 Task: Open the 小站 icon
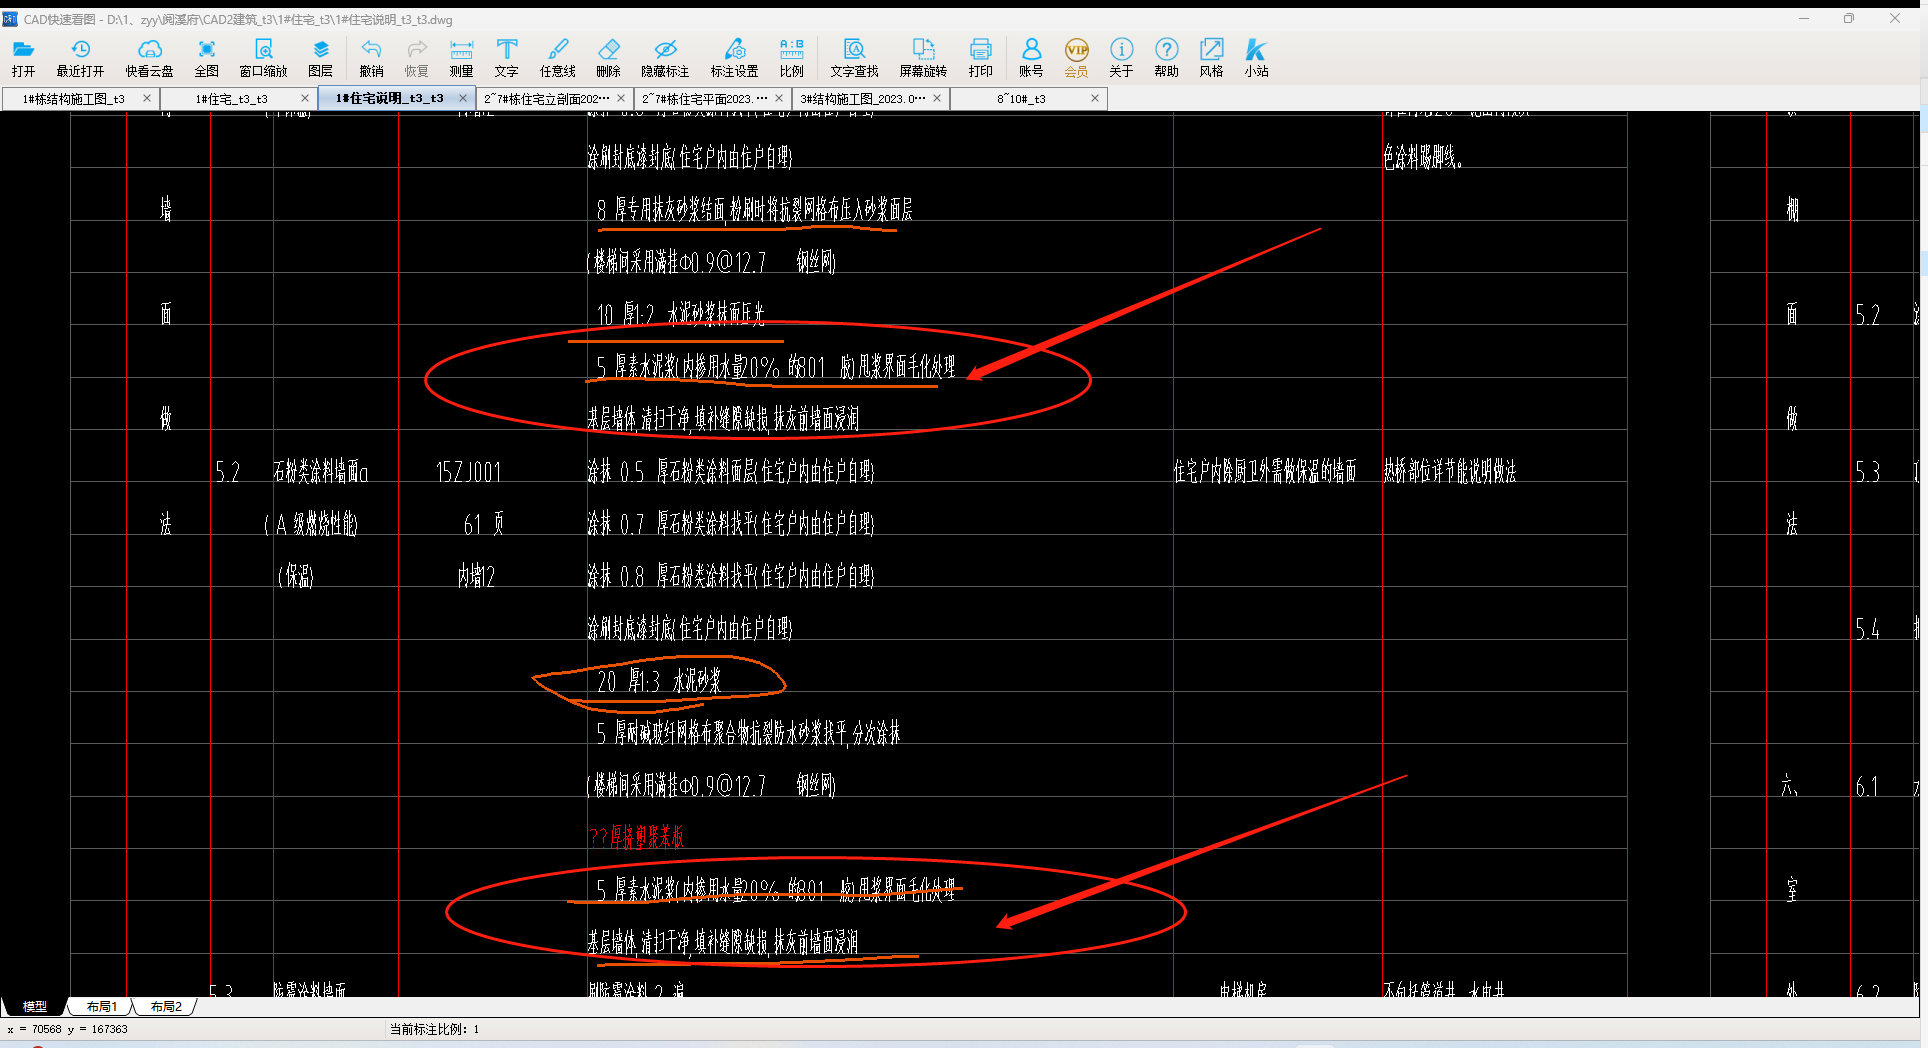pyautogui.click(x=1256, y=58)
